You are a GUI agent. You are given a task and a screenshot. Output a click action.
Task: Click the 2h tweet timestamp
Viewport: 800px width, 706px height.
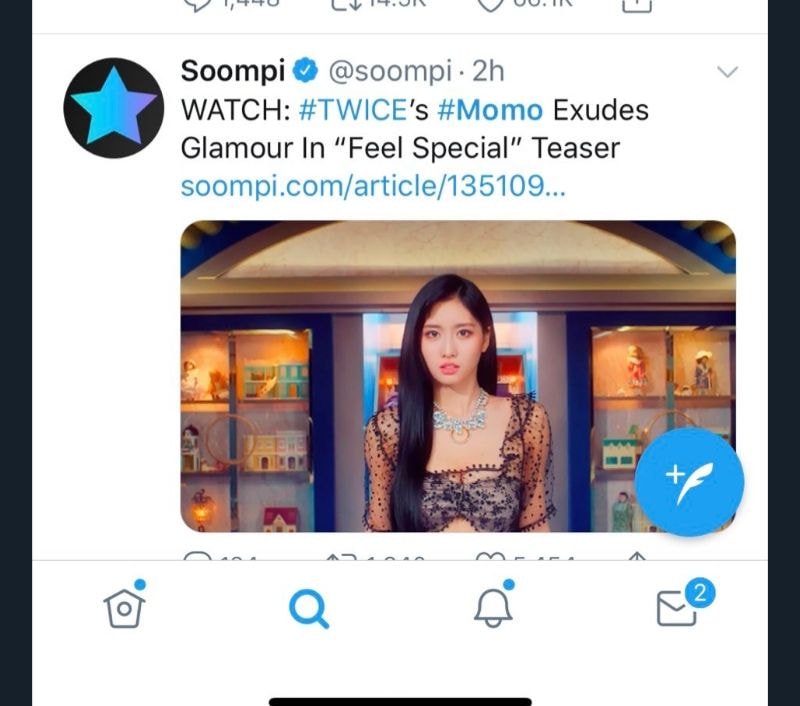click(488, 71)
